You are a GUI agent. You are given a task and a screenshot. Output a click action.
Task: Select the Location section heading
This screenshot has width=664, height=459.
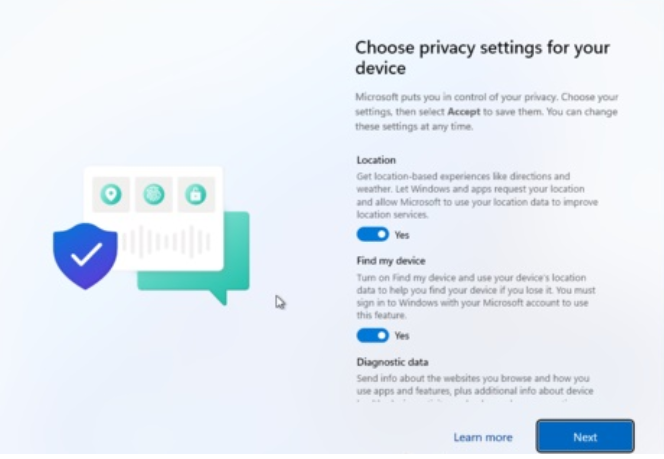click(x=376, y=160)
